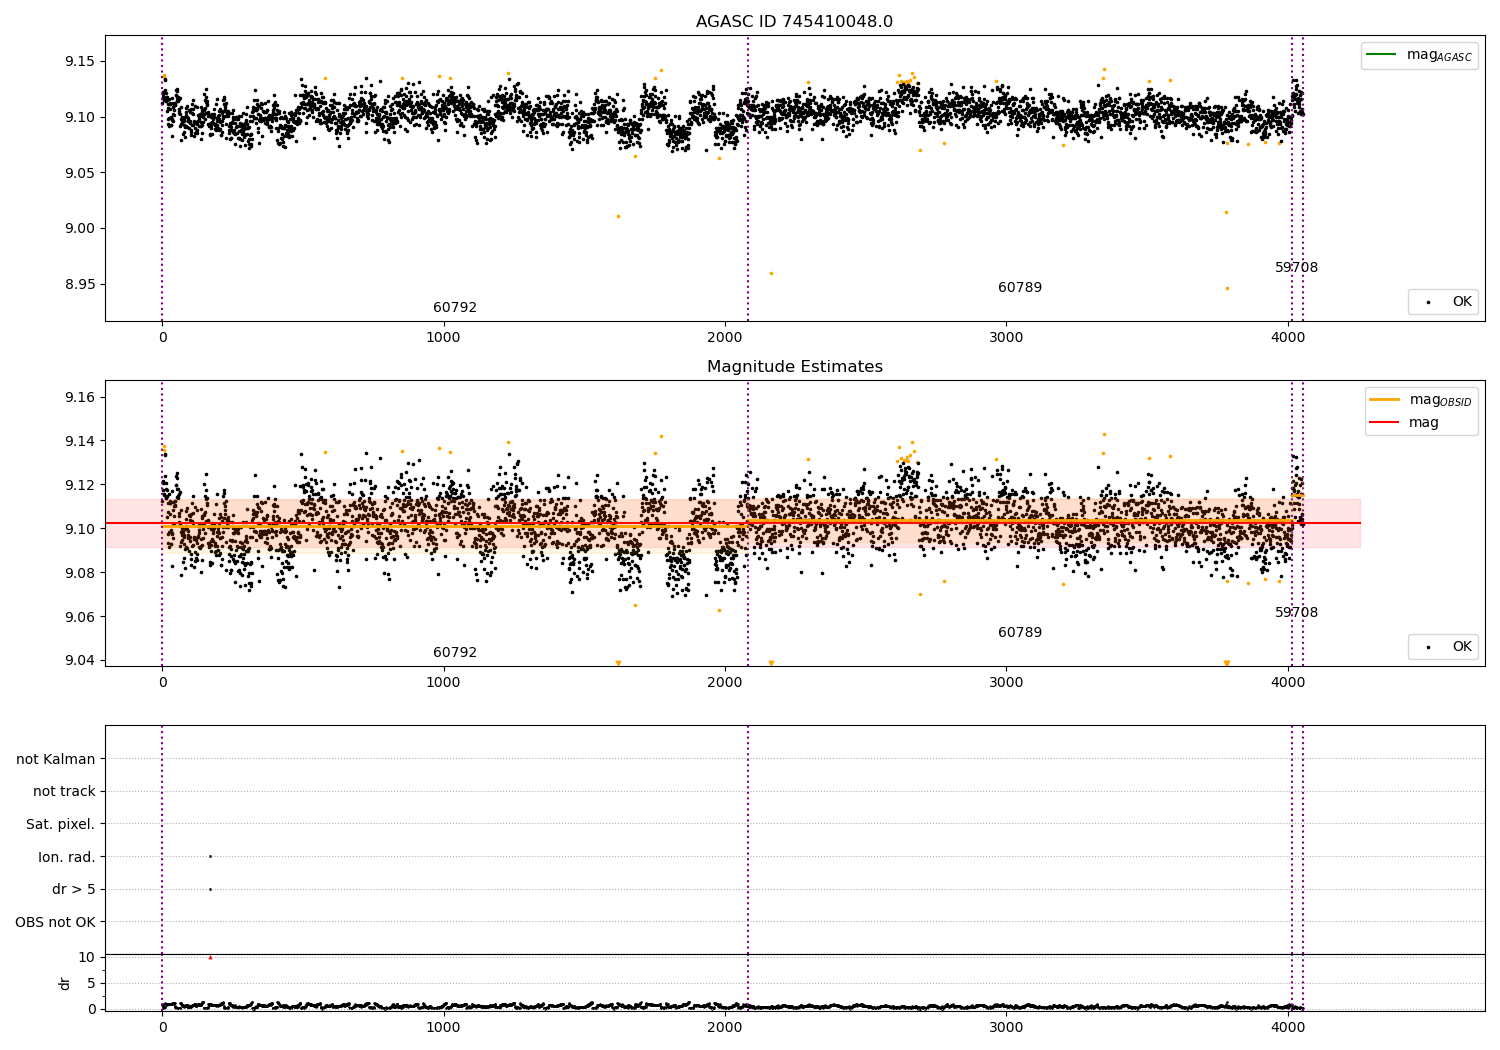Select the orange mag OBSID legend line sample
This screenshot has height=1050, width=1500.
coord(1385,399)
